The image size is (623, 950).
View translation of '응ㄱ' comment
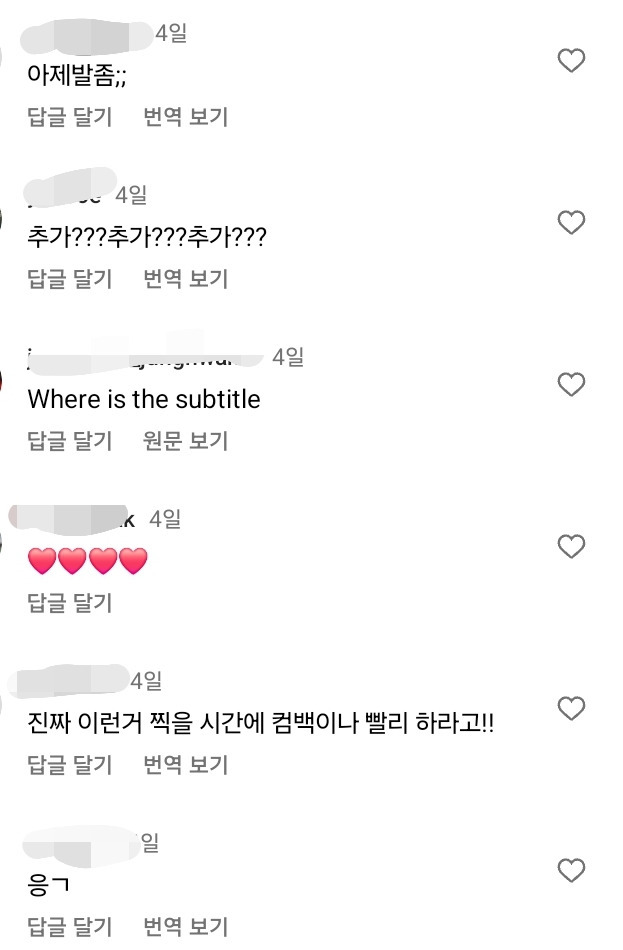186,927
